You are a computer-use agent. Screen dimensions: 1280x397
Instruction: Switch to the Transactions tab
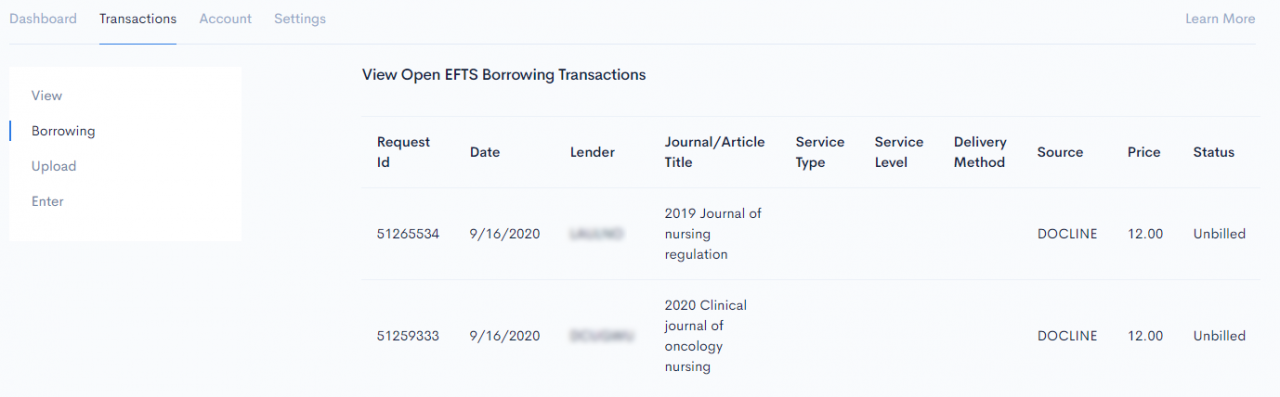pyautogui.click(x=138, y=19)
